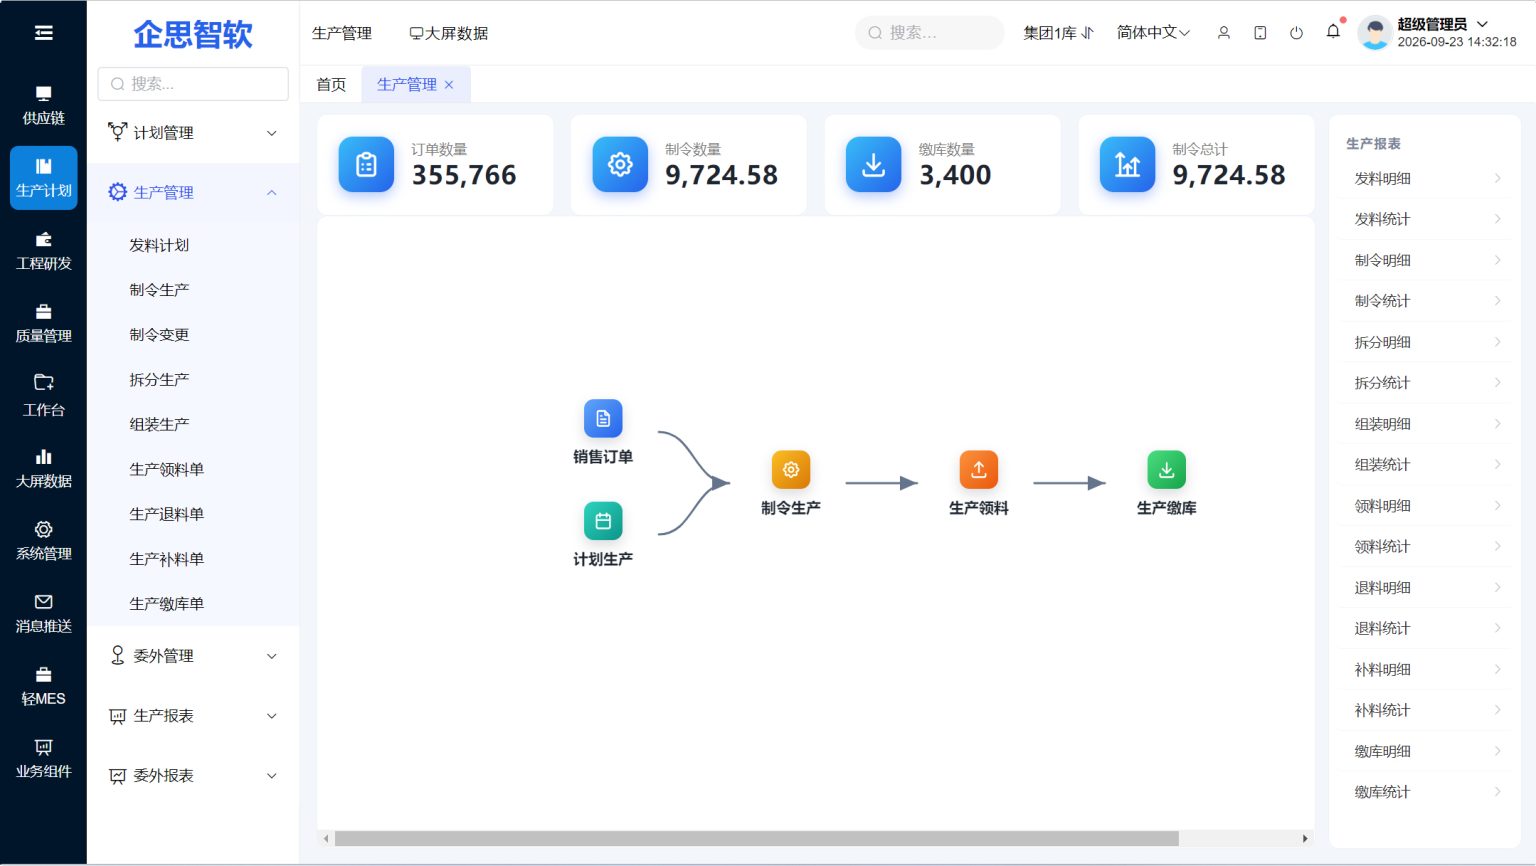Open 生产领料单 in sidebar
This screenshot has height=866, width=1536.
click(166, 469)
